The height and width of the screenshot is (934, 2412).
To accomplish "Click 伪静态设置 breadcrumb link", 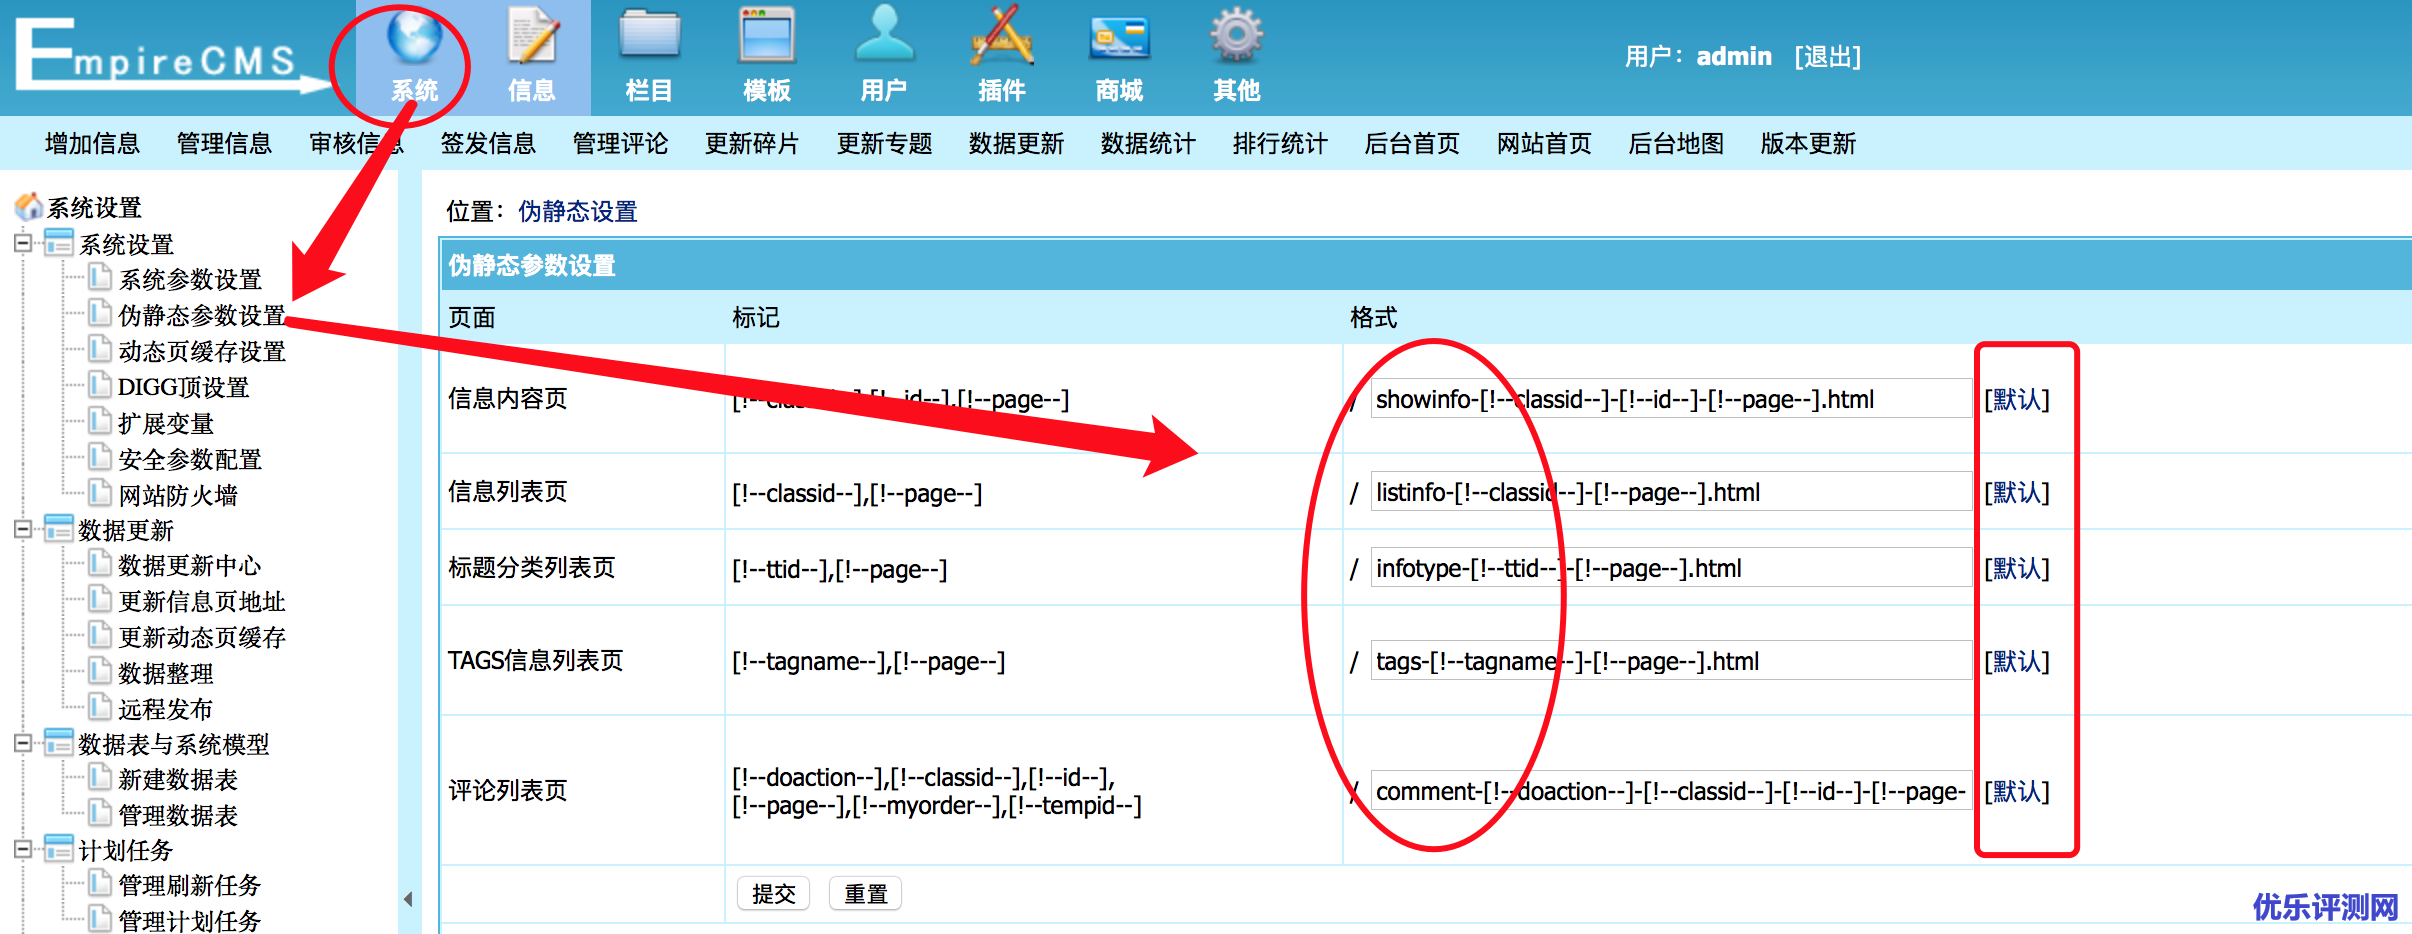I will [x=578, y=211].
